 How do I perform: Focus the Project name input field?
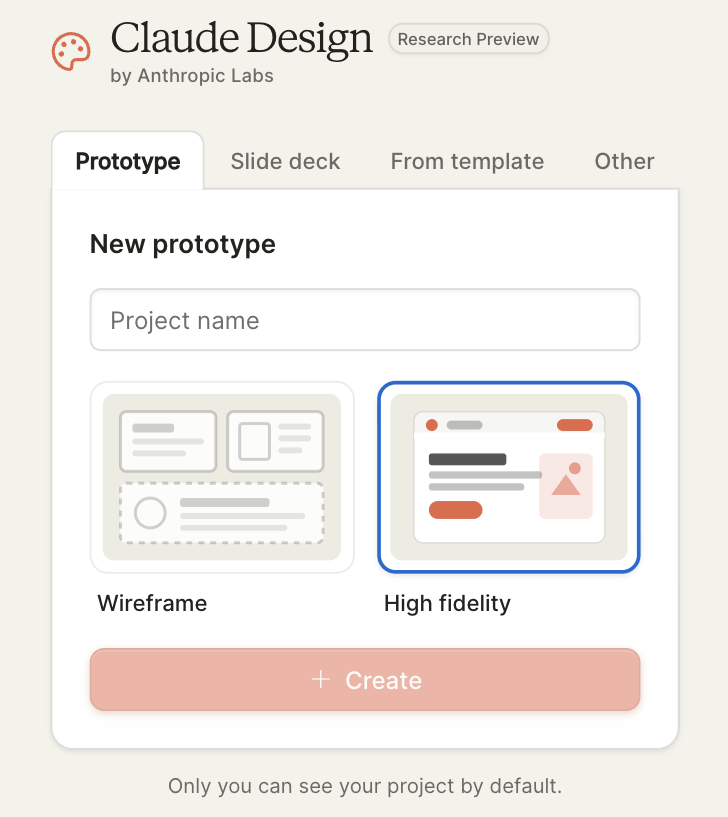tap(365, 319)
